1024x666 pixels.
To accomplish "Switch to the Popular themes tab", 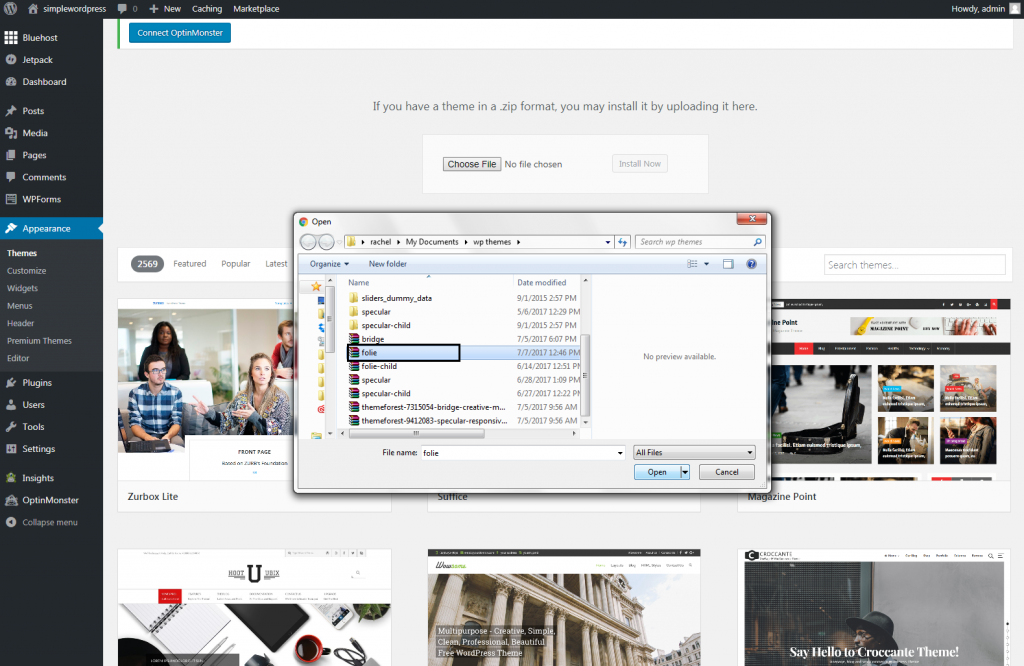I will (236, 264).
